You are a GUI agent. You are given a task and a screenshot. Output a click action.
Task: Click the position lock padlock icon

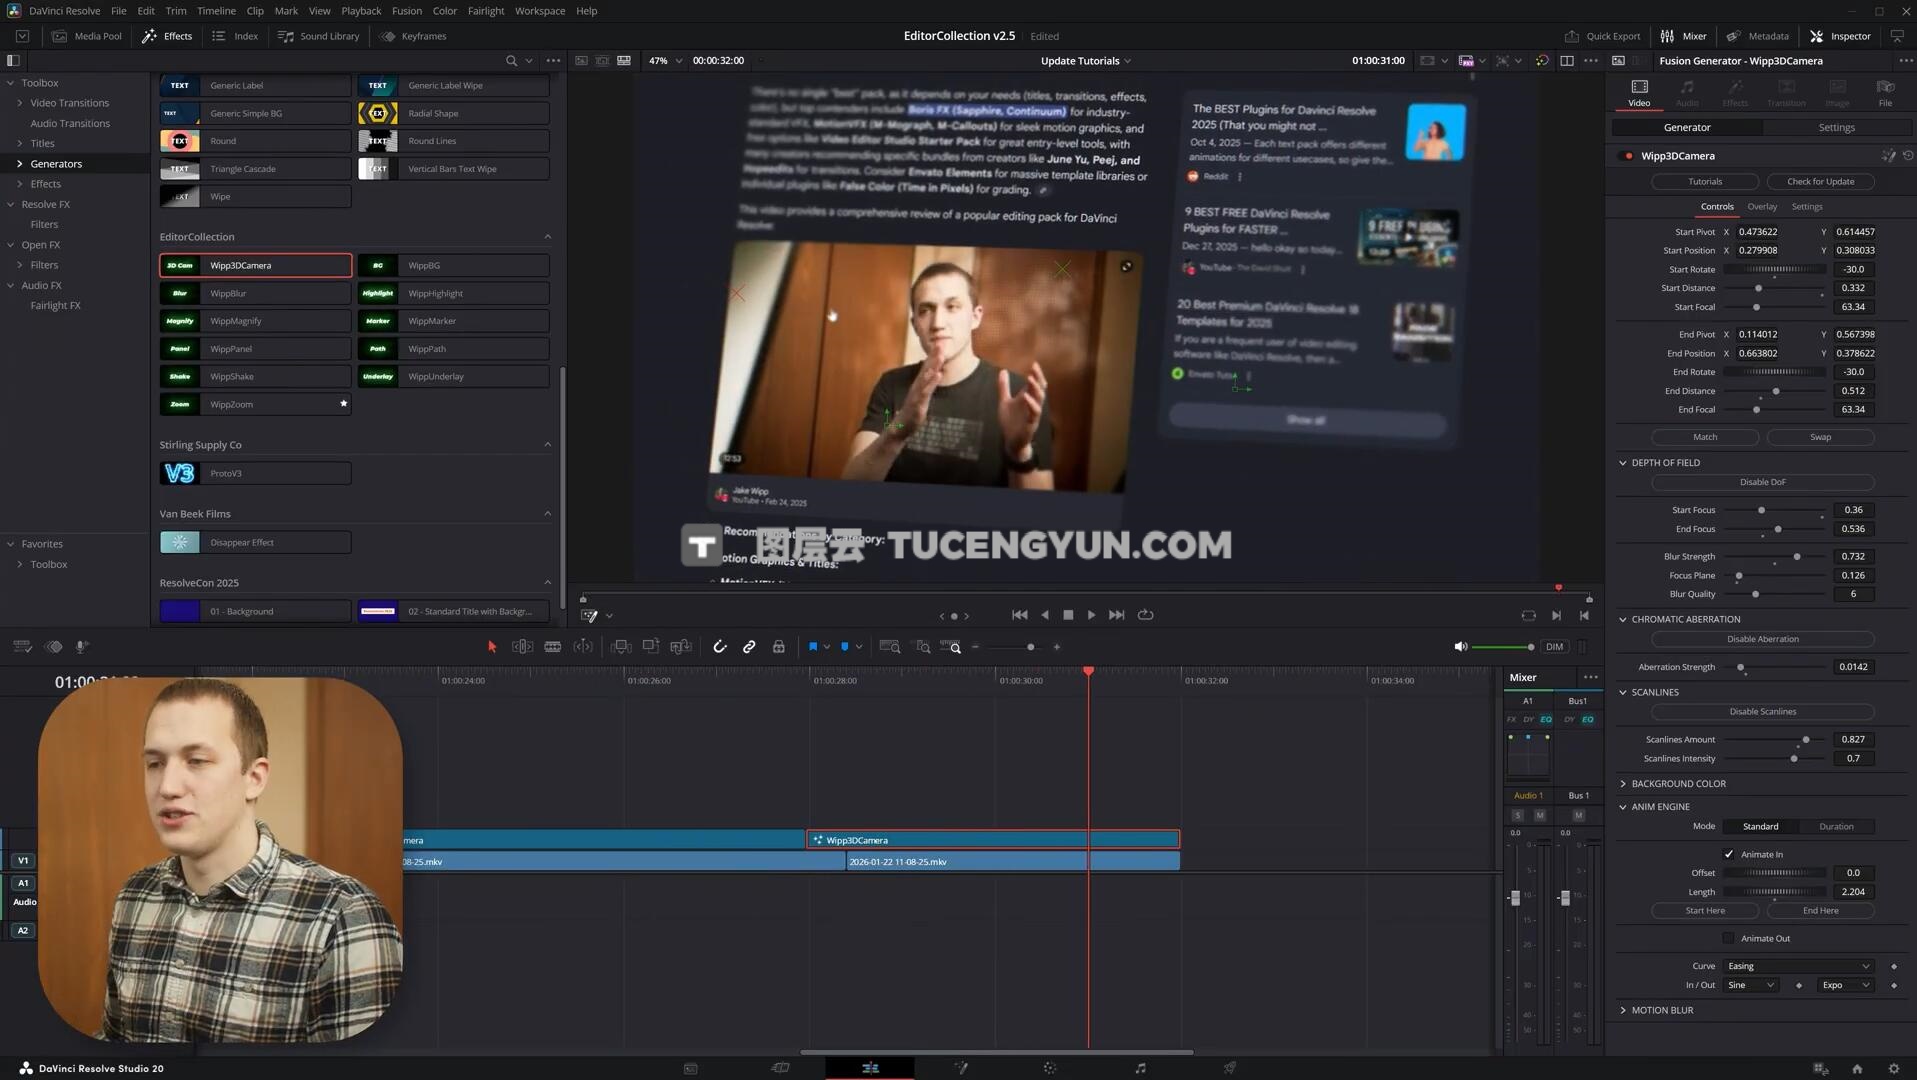point(778,647)
